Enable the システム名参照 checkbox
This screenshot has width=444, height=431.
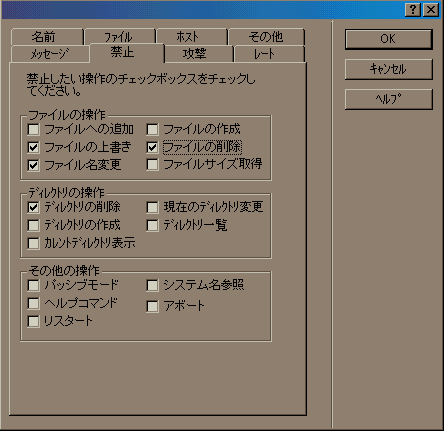pyautogui.click(x=152, y=285)
